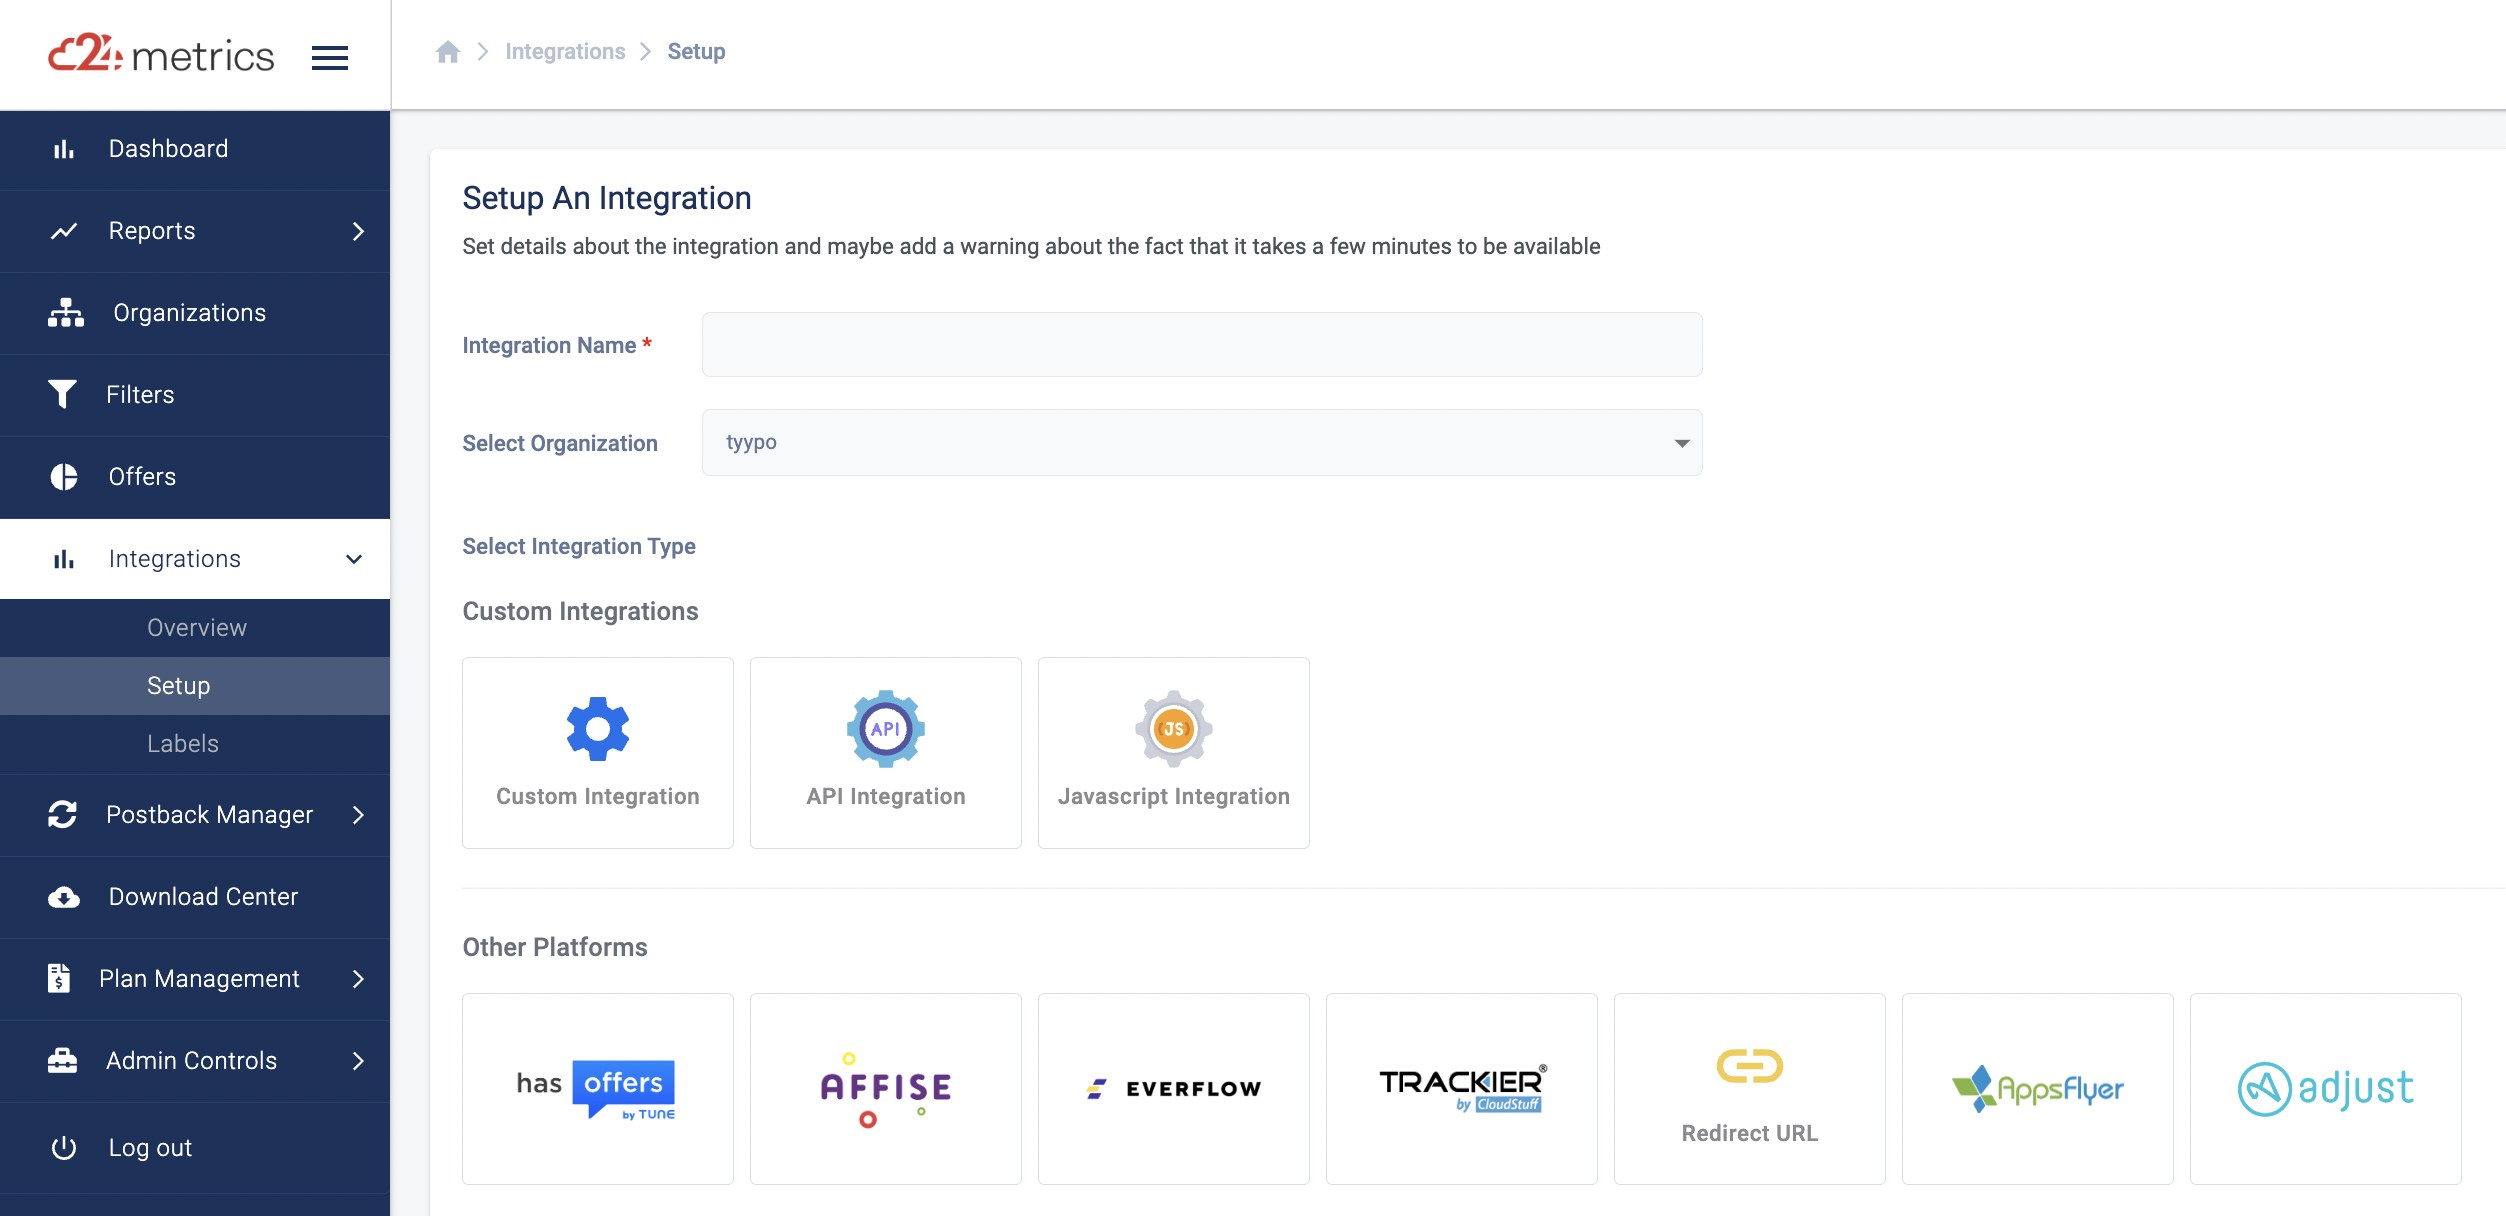Screen dimensions: 2506x1216
Task: Select the Admin Controls briefcase icon
Action: [x=62, y=1061]
